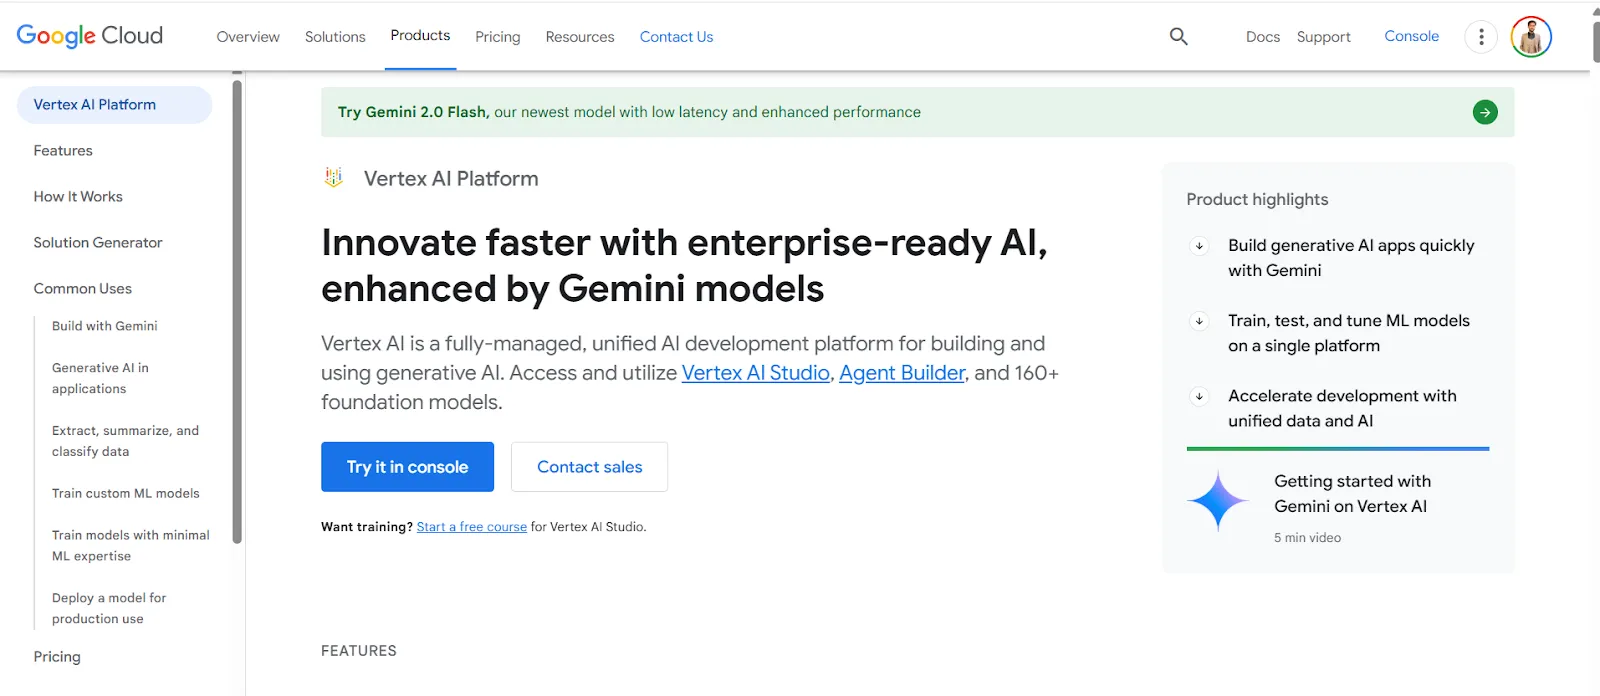Viewport: 1600px width, 696px height.
Task: Expand Accelerate development with unified data
Action: 1199,397
